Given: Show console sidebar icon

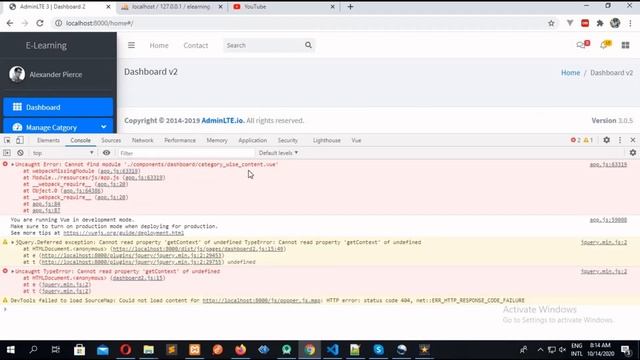Looking at the screenshot, I should (7, 153).
